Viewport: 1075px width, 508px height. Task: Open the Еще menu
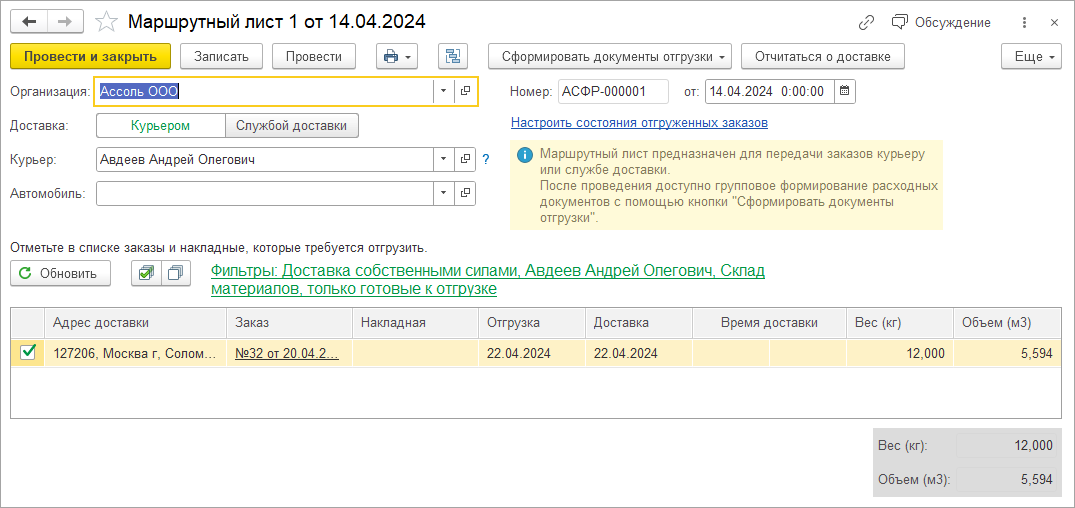[1030, 57]
